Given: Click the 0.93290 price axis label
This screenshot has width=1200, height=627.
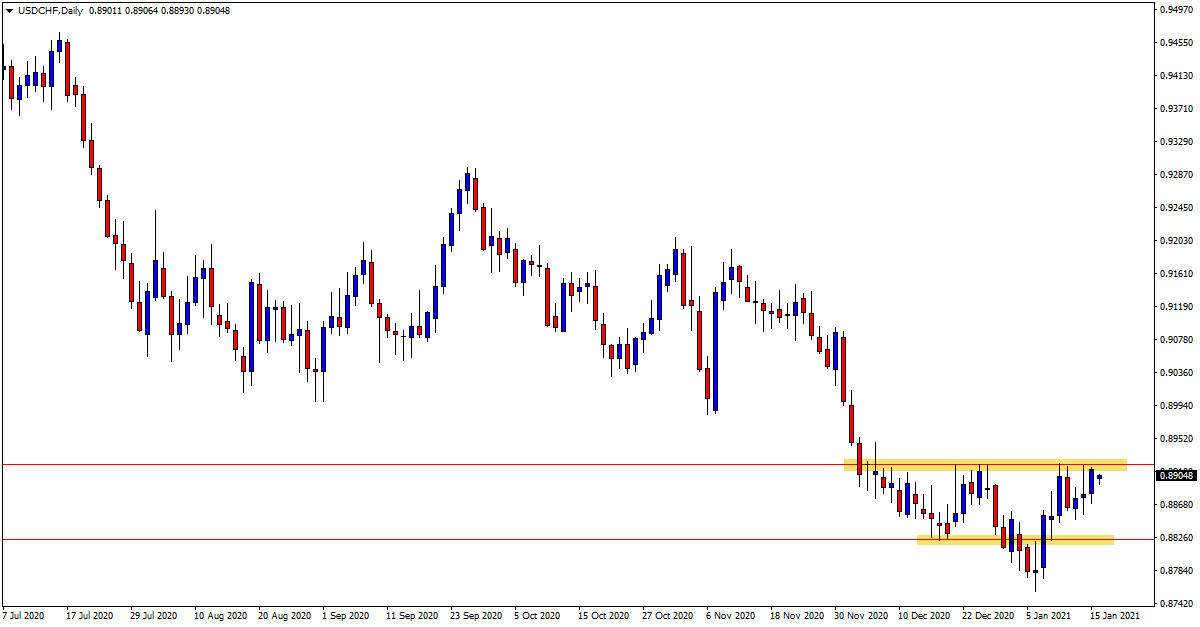Looking at the screenshot, I should click(x=1175, y=142).
